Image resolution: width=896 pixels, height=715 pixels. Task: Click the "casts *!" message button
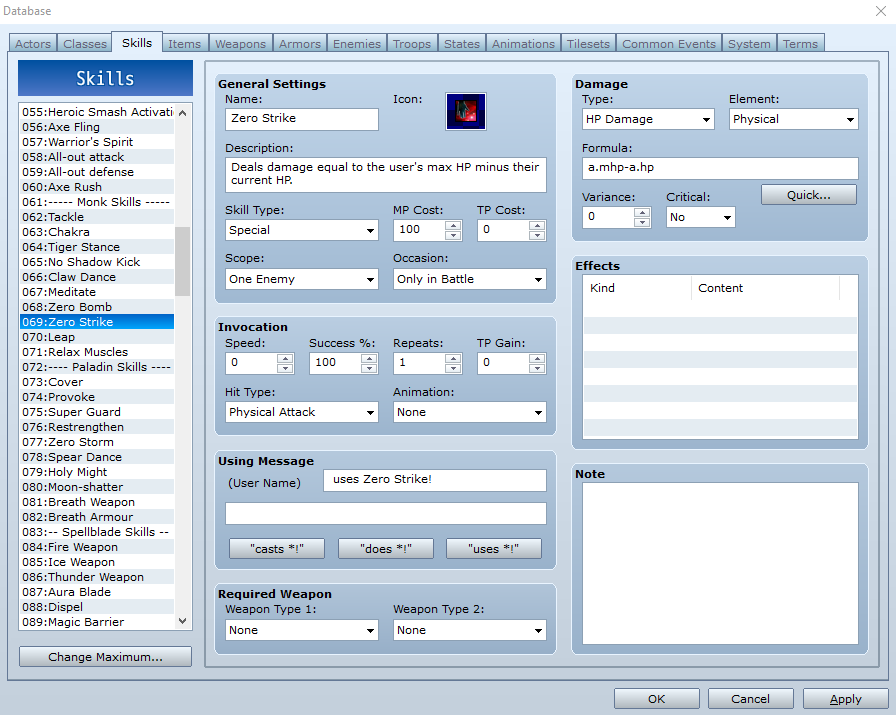pos(277,549)
